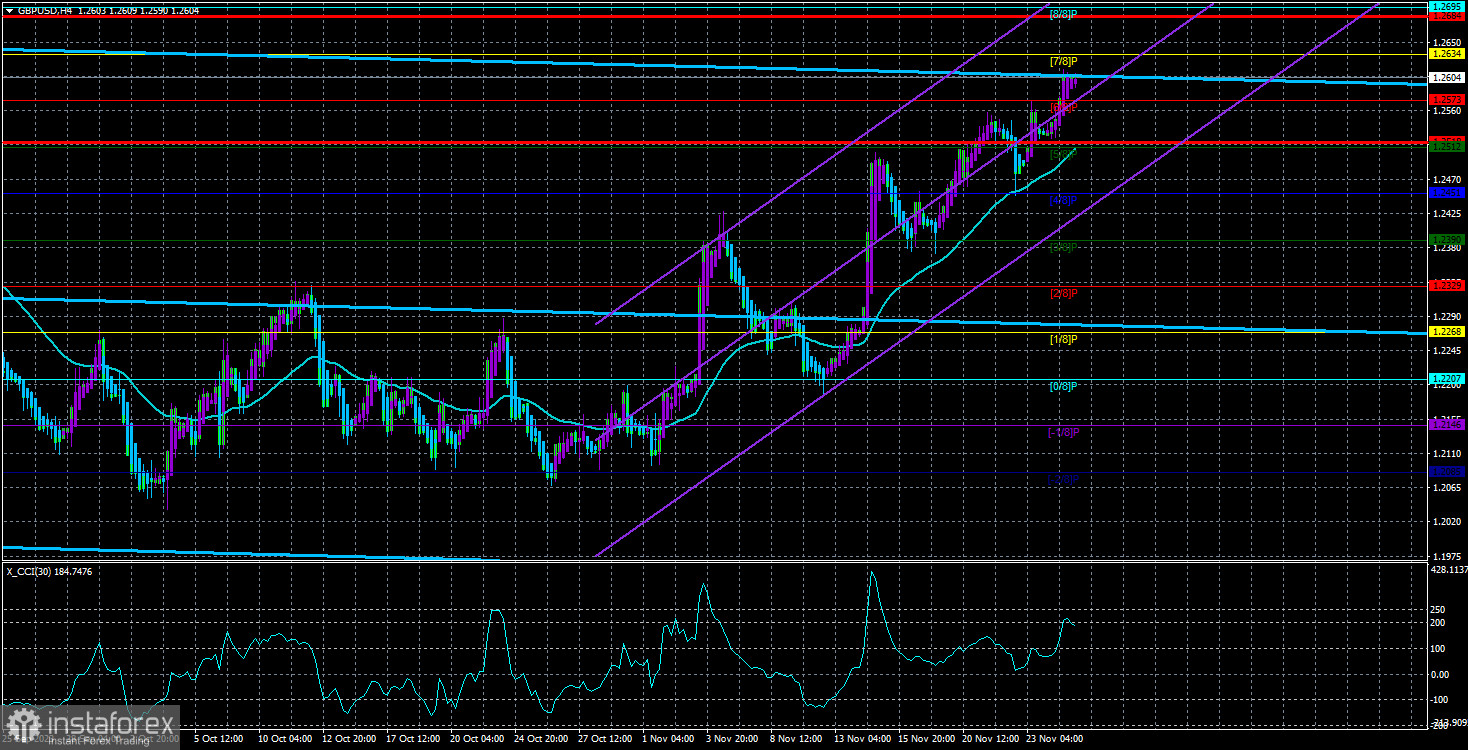Click the blue 1.2451 level tag
The height and width of the screenshot is (750, 1468).
(x=1446, y=193)
